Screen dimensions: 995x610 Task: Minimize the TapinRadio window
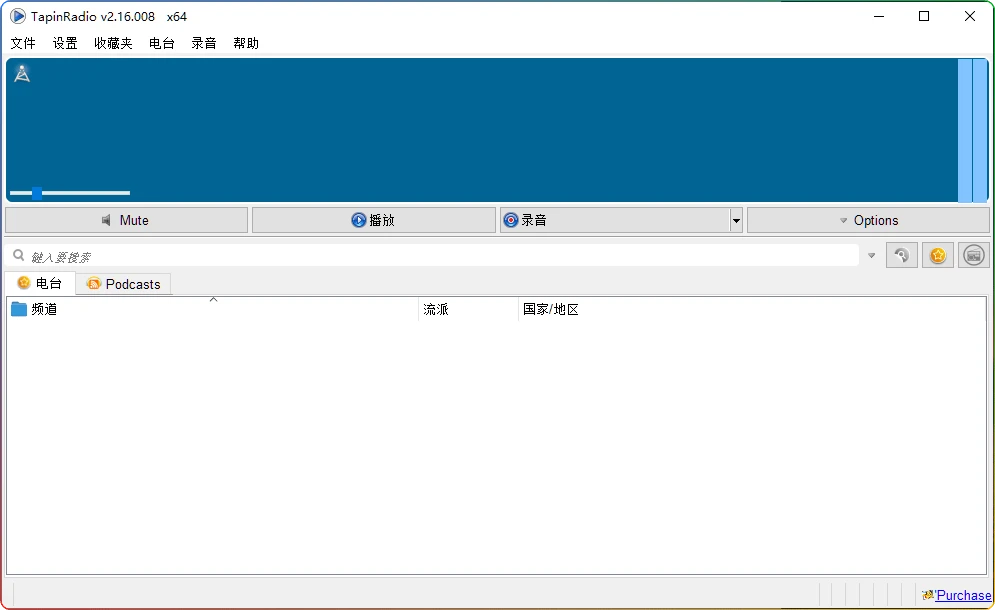coord(879,17)
